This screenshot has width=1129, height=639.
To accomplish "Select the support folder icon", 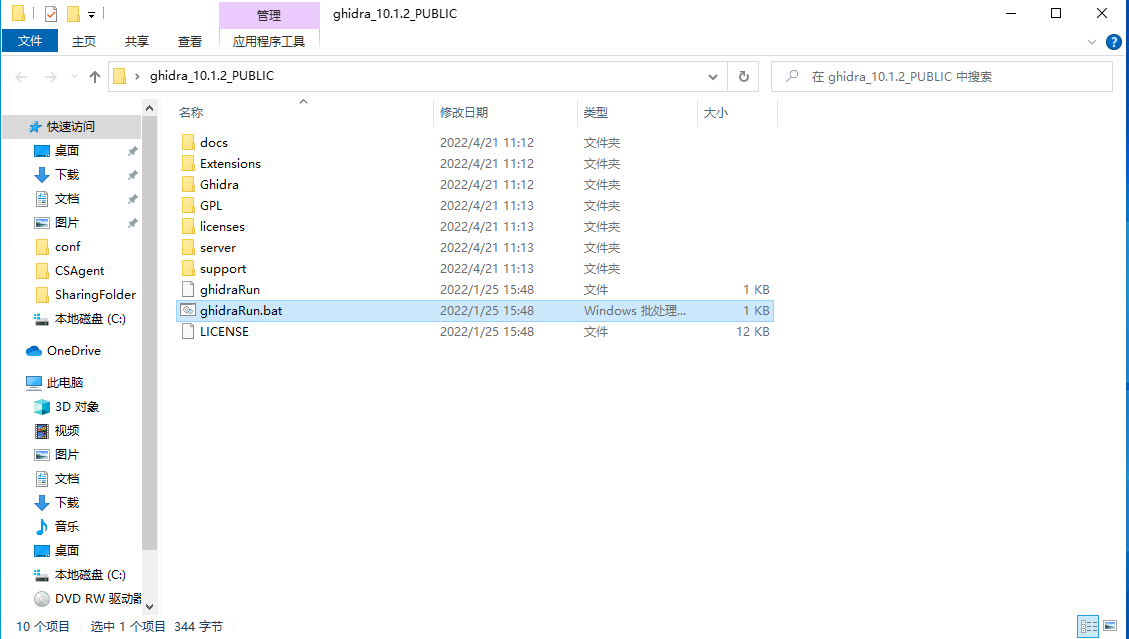I will pyautogui.click(x=188, y=269).
